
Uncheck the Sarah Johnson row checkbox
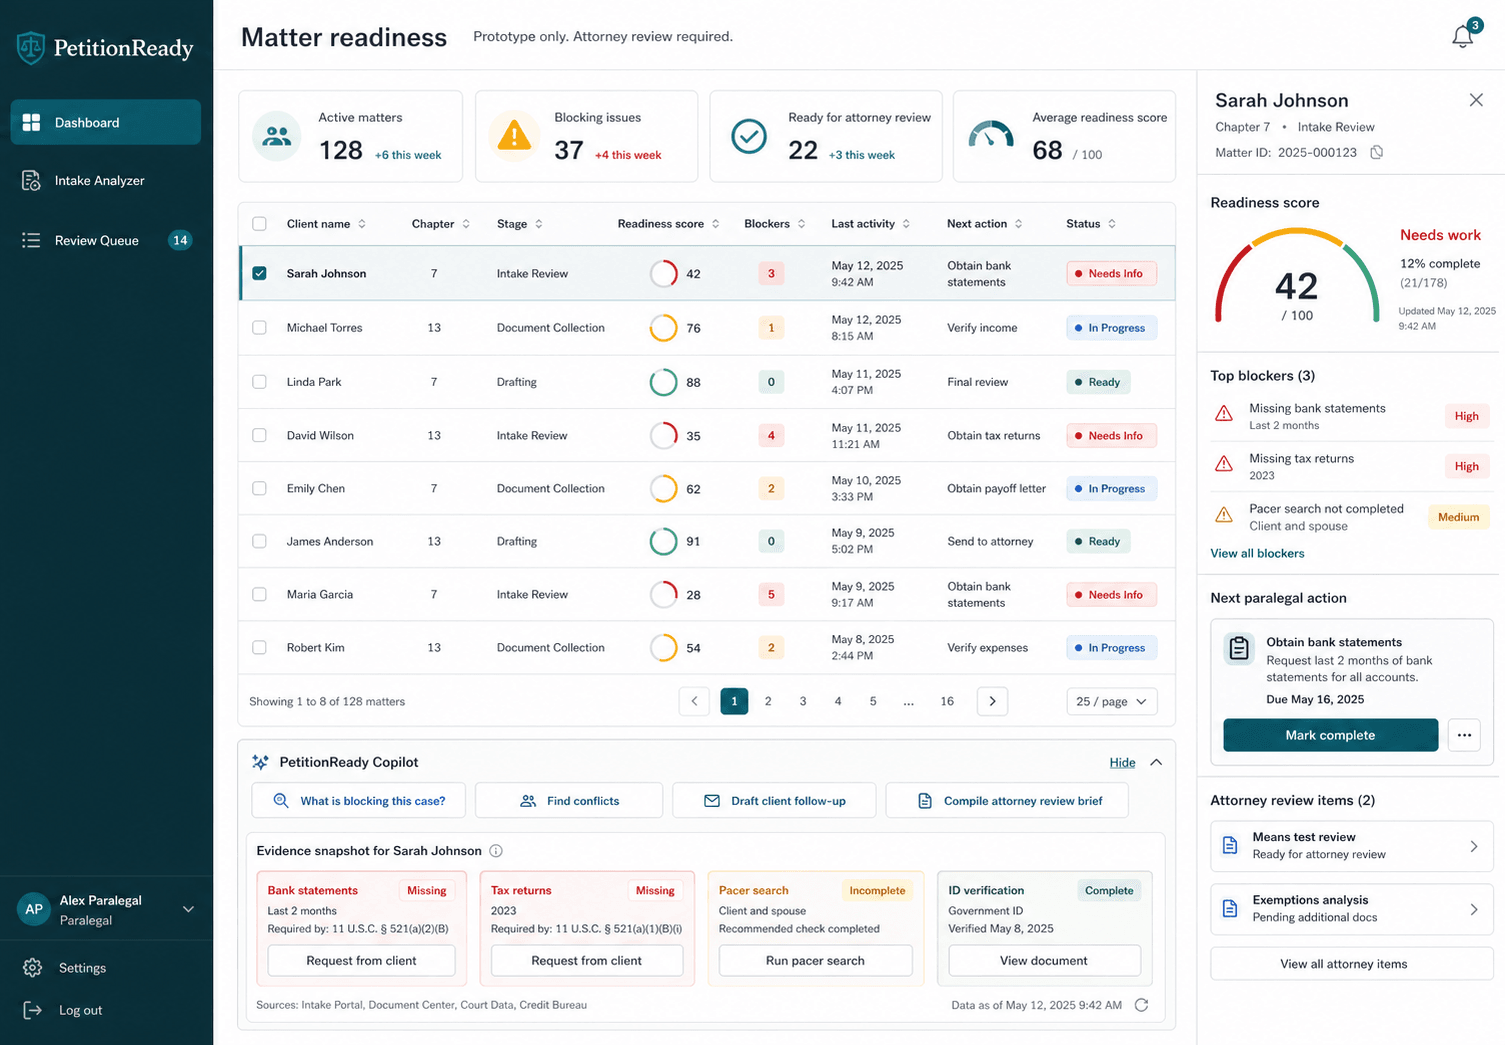point(259,273)
